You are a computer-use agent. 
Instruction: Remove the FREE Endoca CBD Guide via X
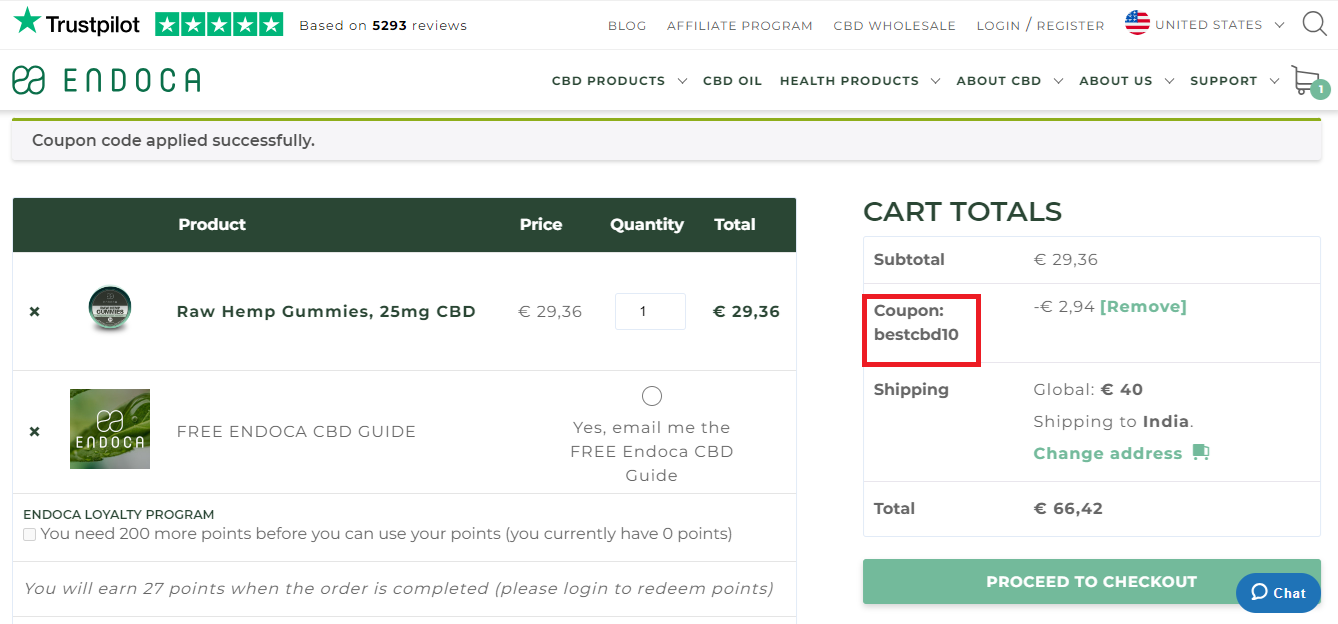click(34, 431)
